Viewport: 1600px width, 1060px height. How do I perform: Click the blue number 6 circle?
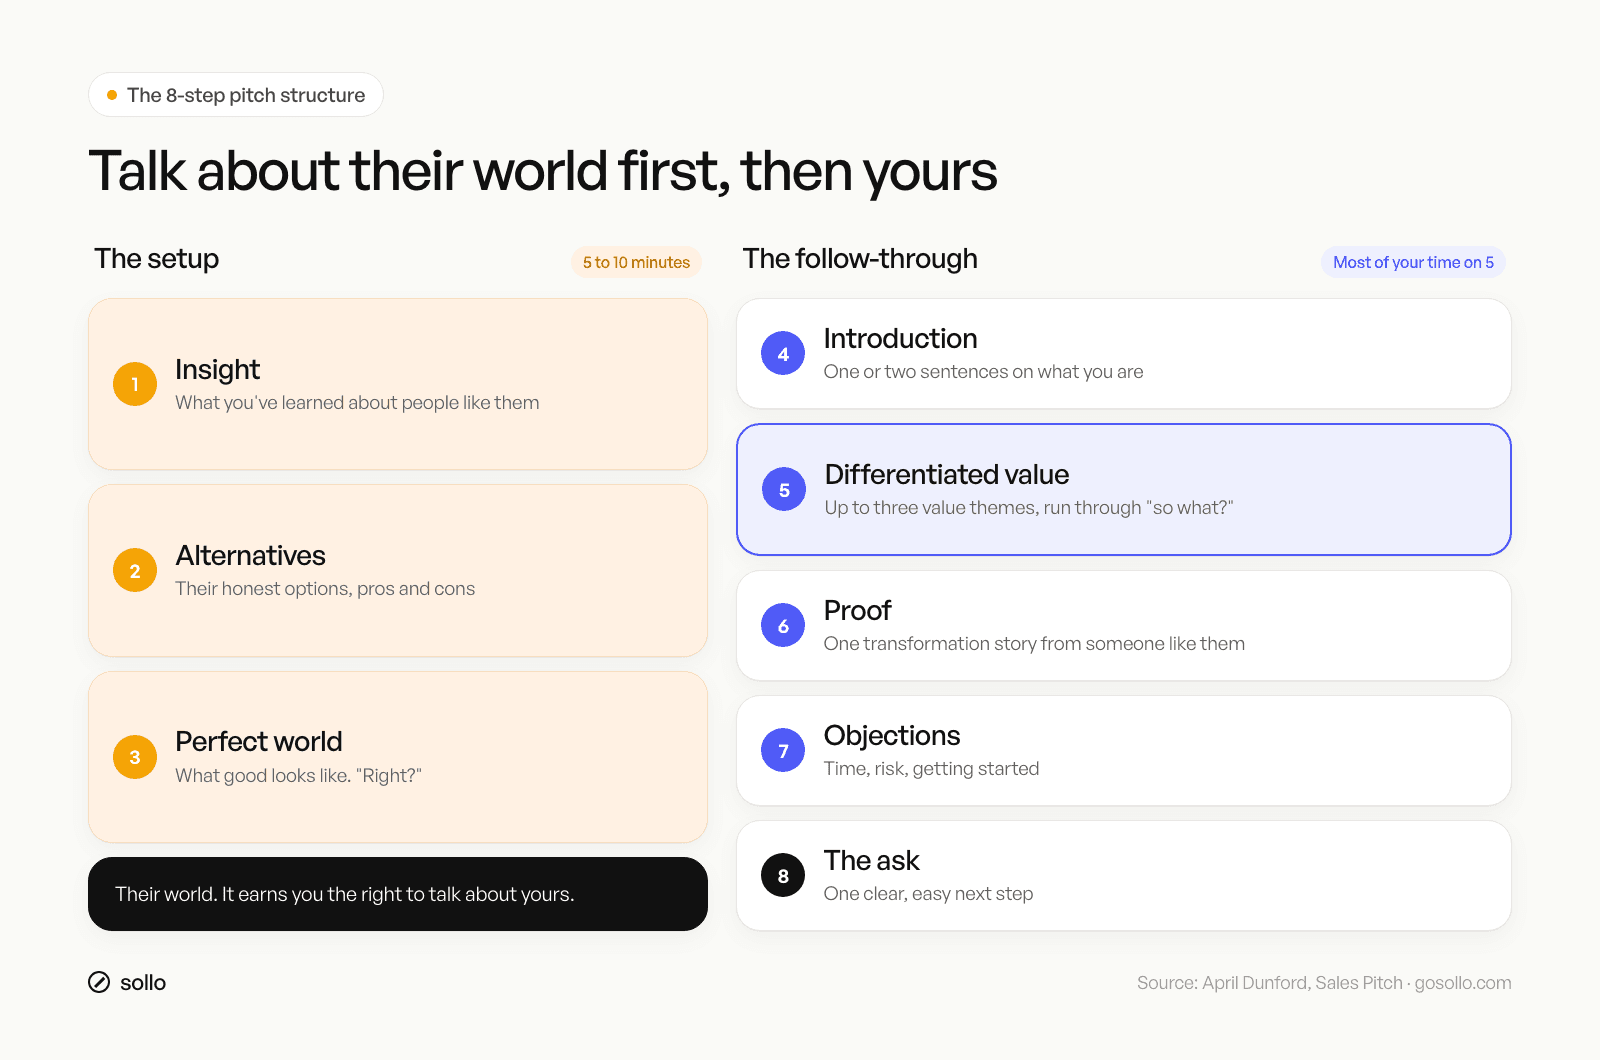point(783,626)
